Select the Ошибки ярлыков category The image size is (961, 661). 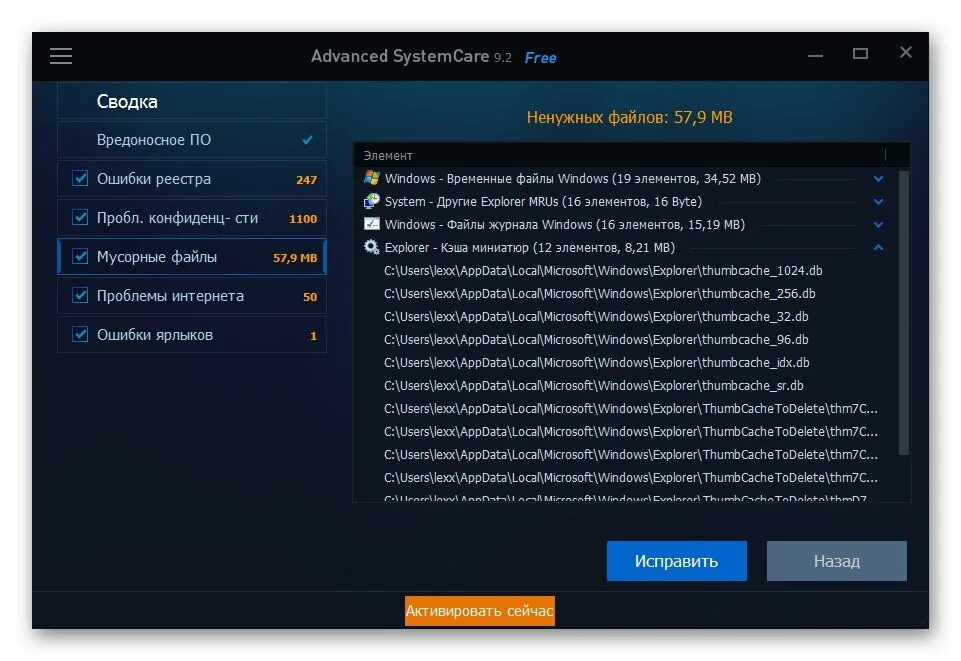click(x=192, y=334)
